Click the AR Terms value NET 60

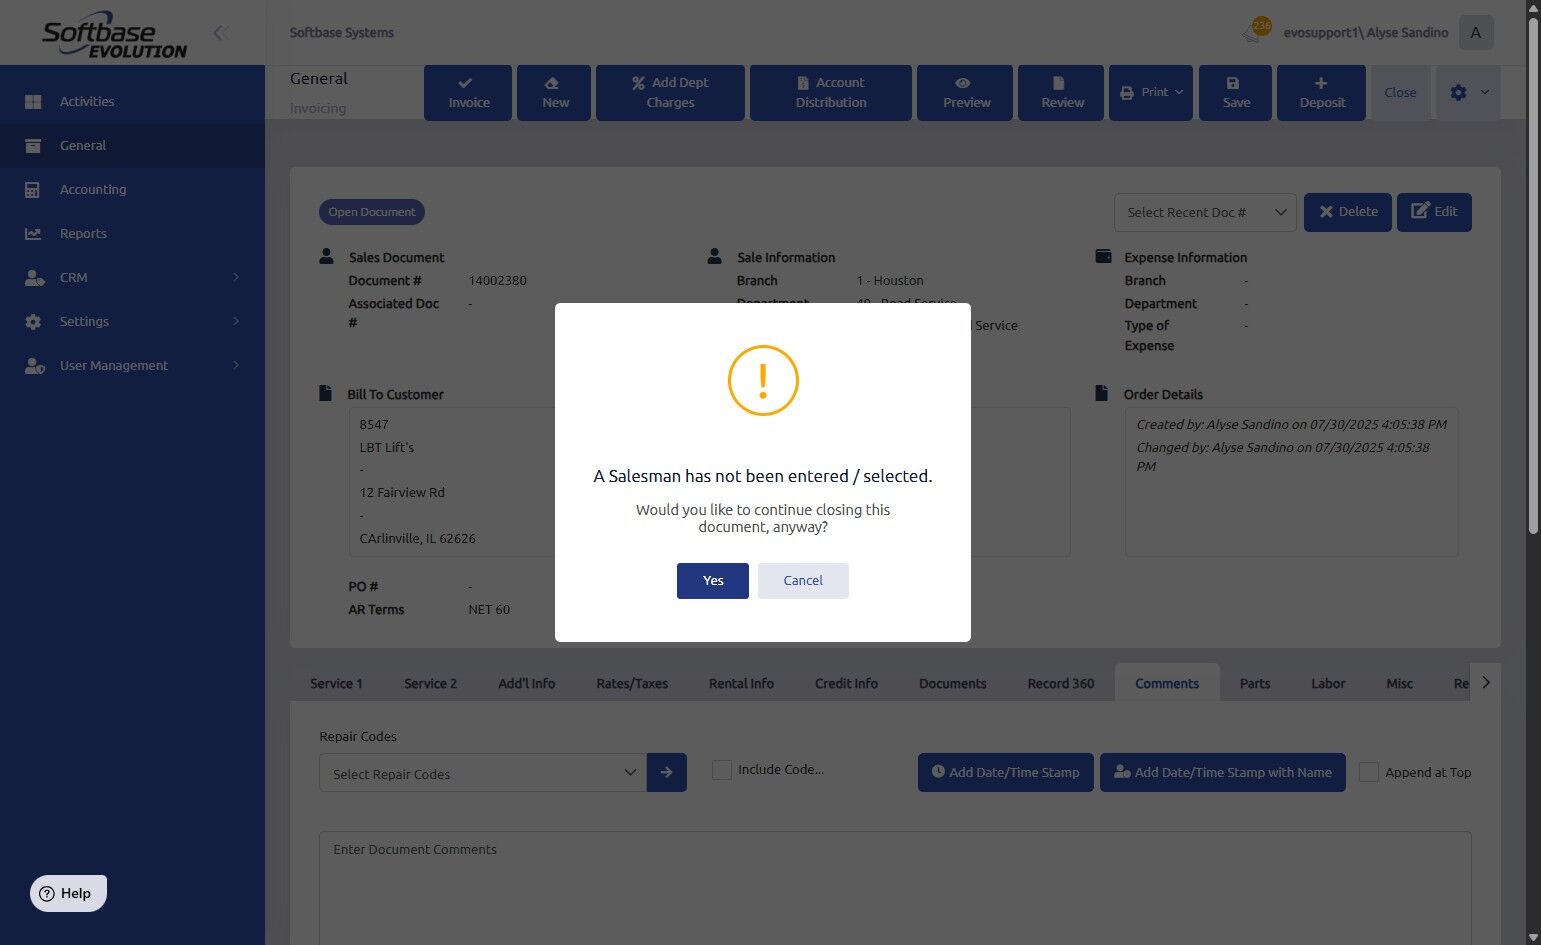pyautogui.click(x=489, y=610)
